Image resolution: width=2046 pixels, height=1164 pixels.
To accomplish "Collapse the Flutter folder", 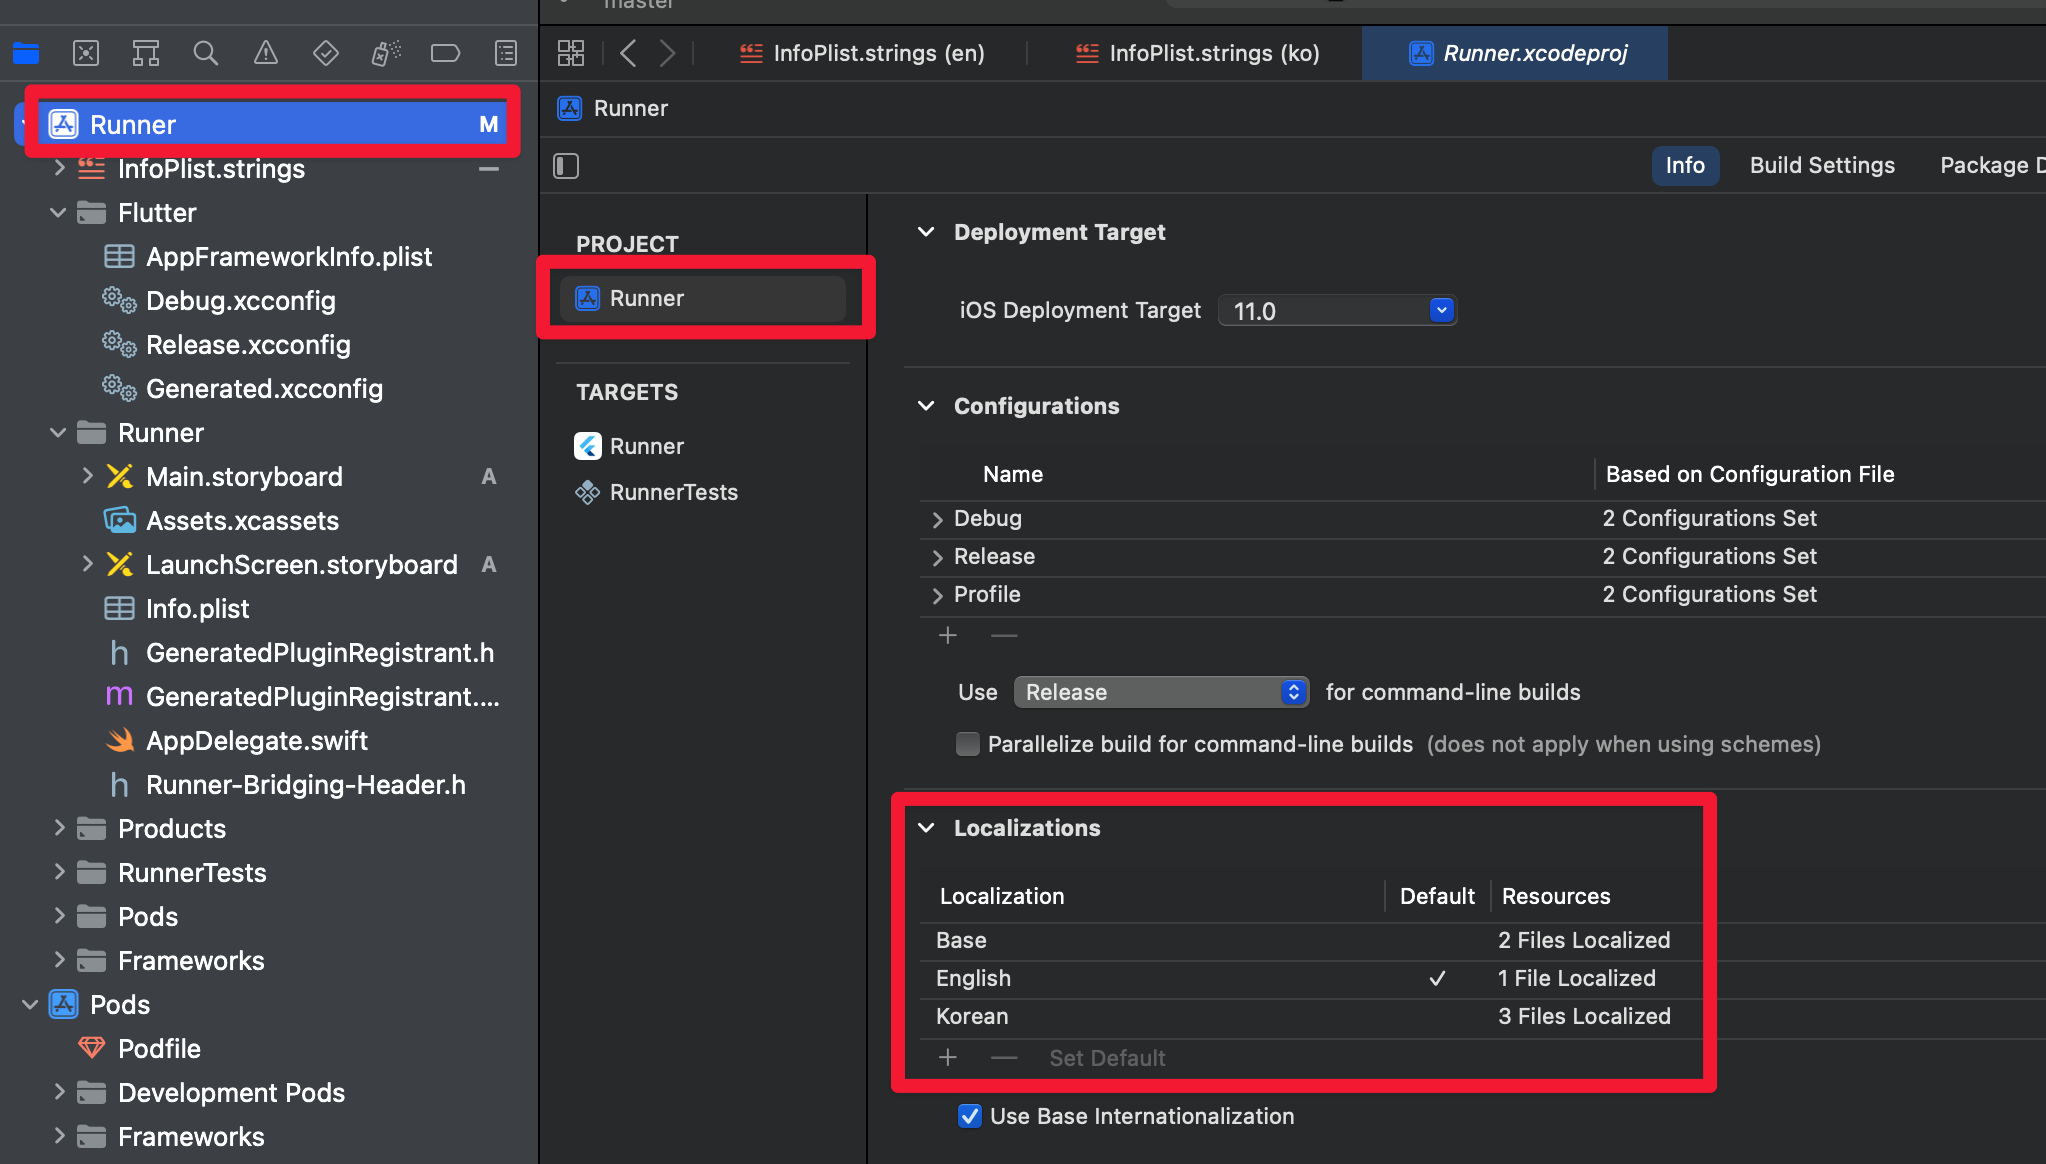I will coord(58,213).
